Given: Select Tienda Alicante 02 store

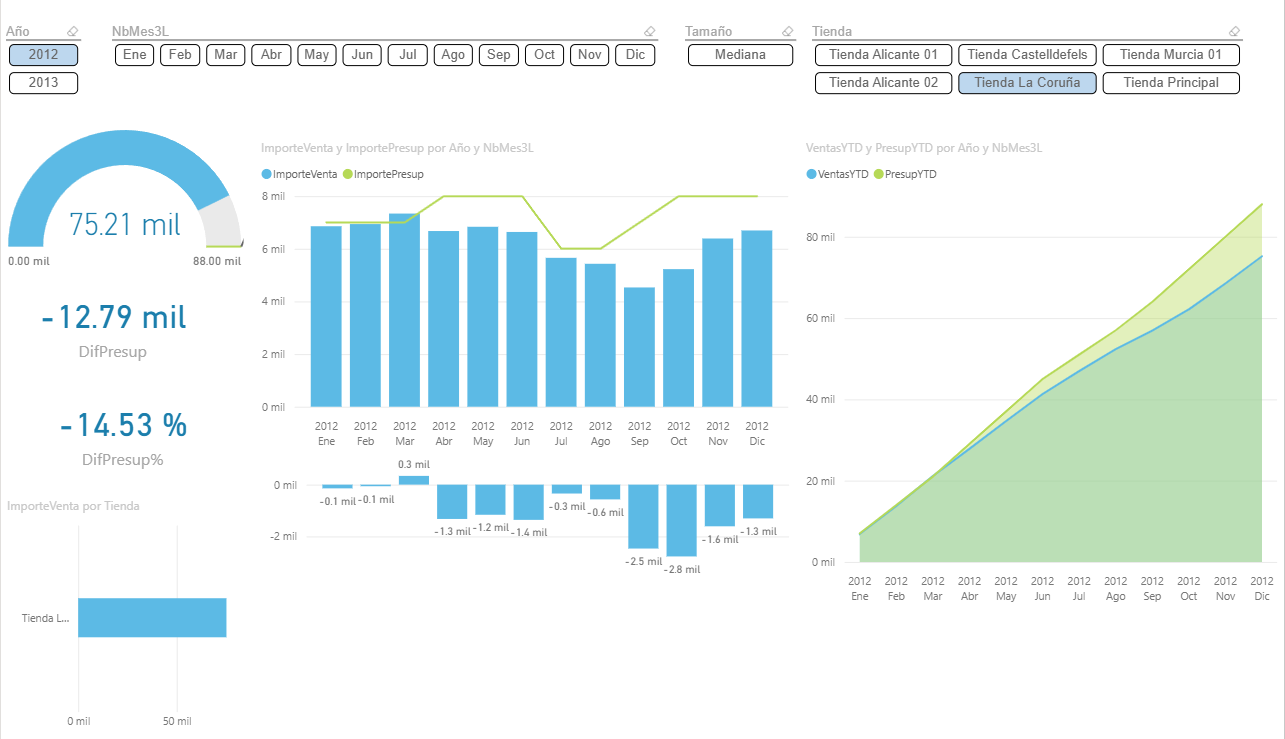Looking at the screenshot, I should (x=883, y=83).
